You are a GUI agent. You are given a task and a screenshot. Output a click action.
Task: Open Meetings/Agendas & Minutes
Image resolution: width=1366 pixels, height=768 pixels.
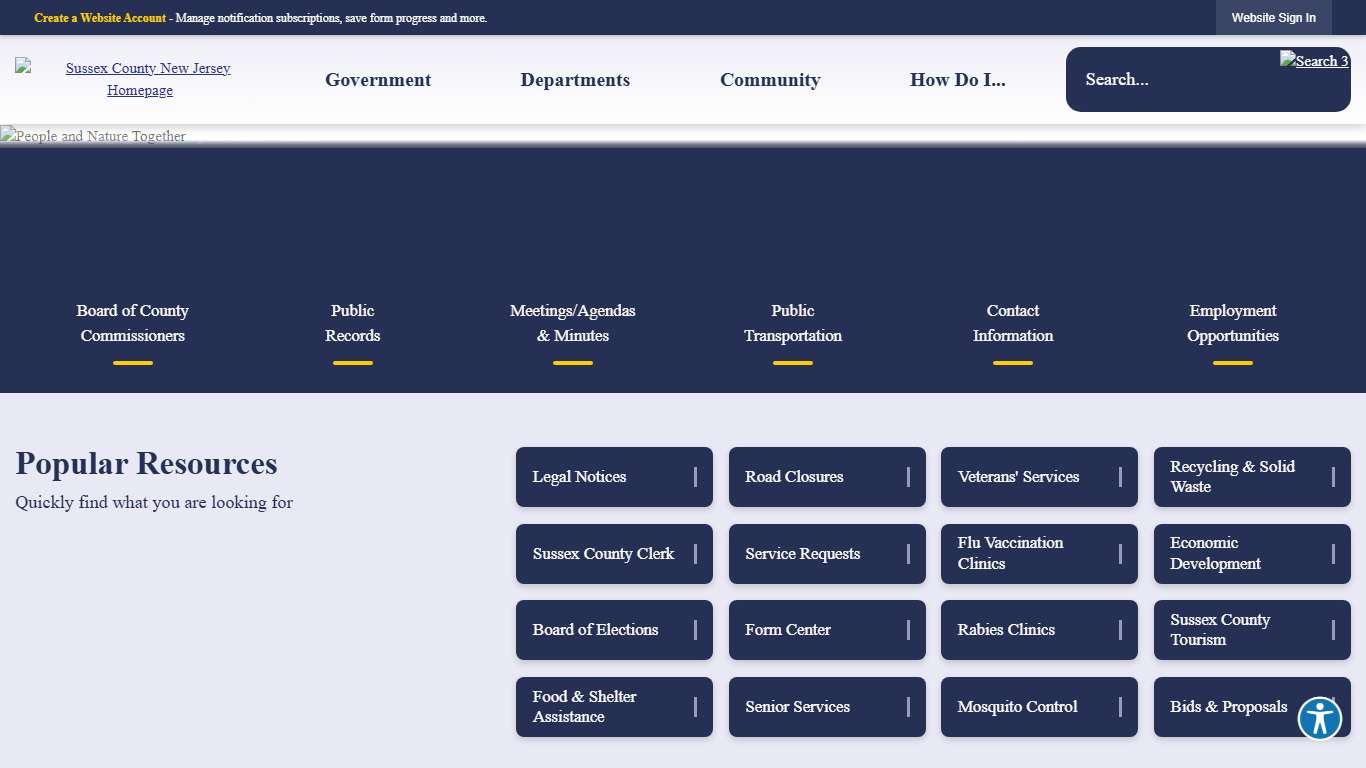tap(573, 323)
